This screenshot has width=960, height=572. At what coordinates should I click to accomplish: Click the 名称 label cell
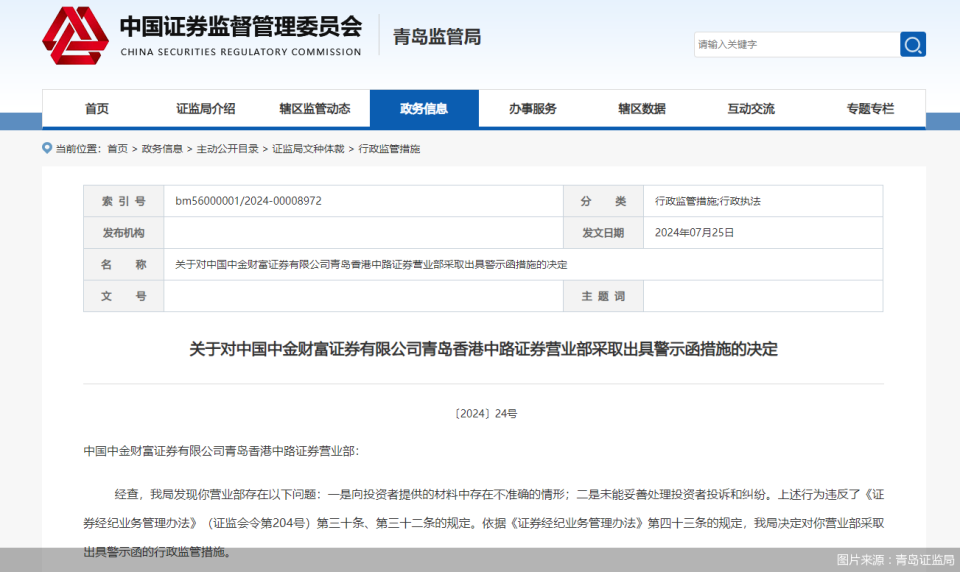pos(124,265)
